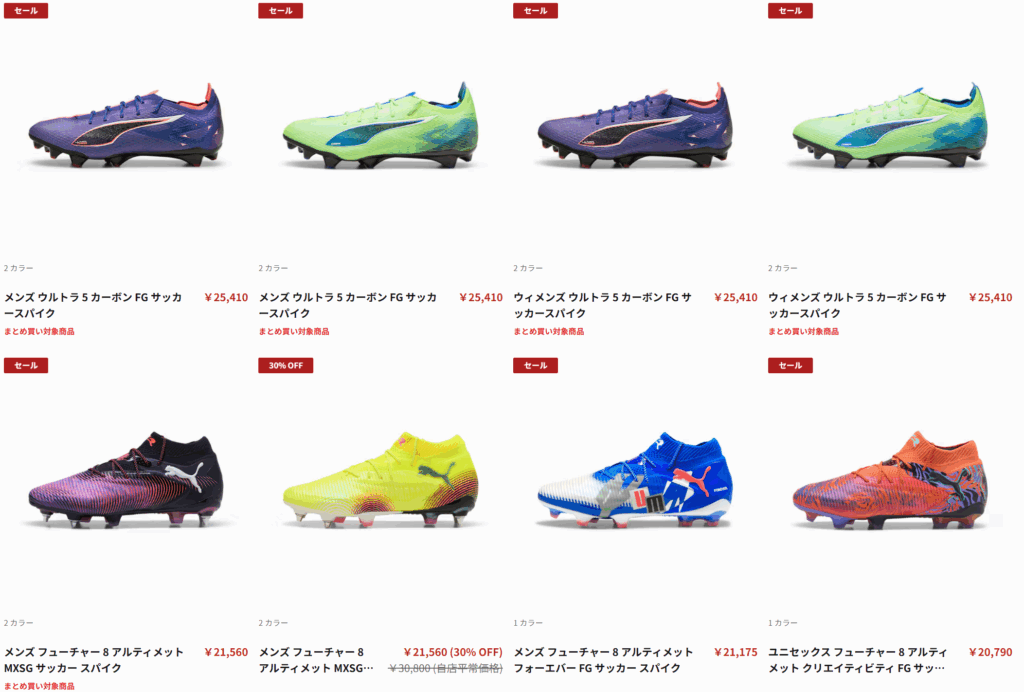Open the yellow Future 8 Ultimate shoe image

(x=380, y=480)
